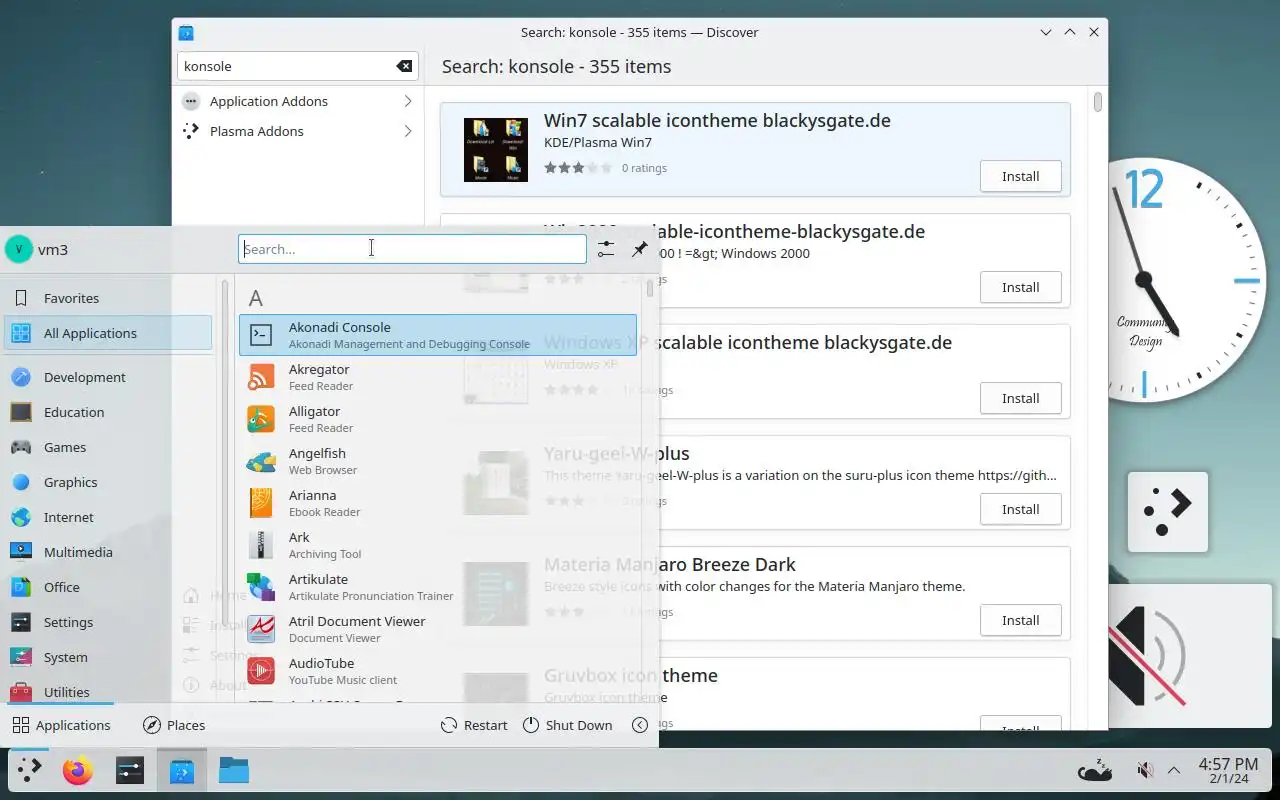Switch to the Places tab
This screenshot has width=1280, height=800.
point(174,725)
